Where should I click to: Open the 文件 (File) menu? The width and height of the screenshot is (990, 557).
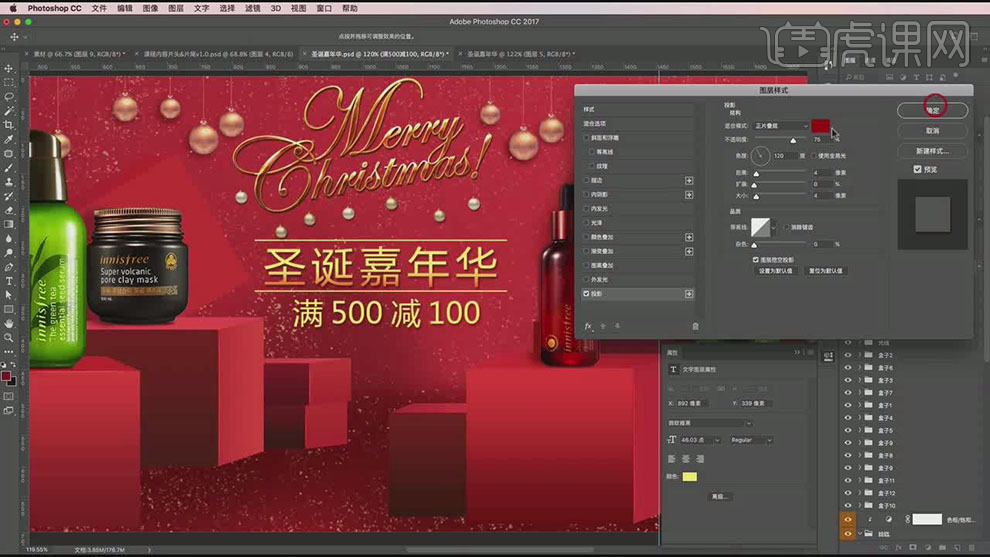coord(99,8)
